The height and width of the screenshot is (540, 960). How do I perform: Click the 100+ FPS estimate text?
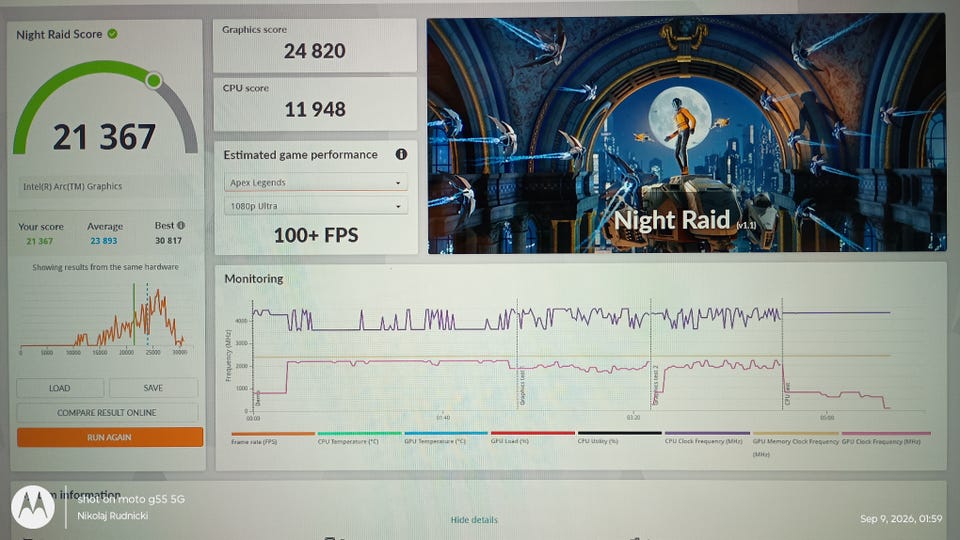pos(316,235)
